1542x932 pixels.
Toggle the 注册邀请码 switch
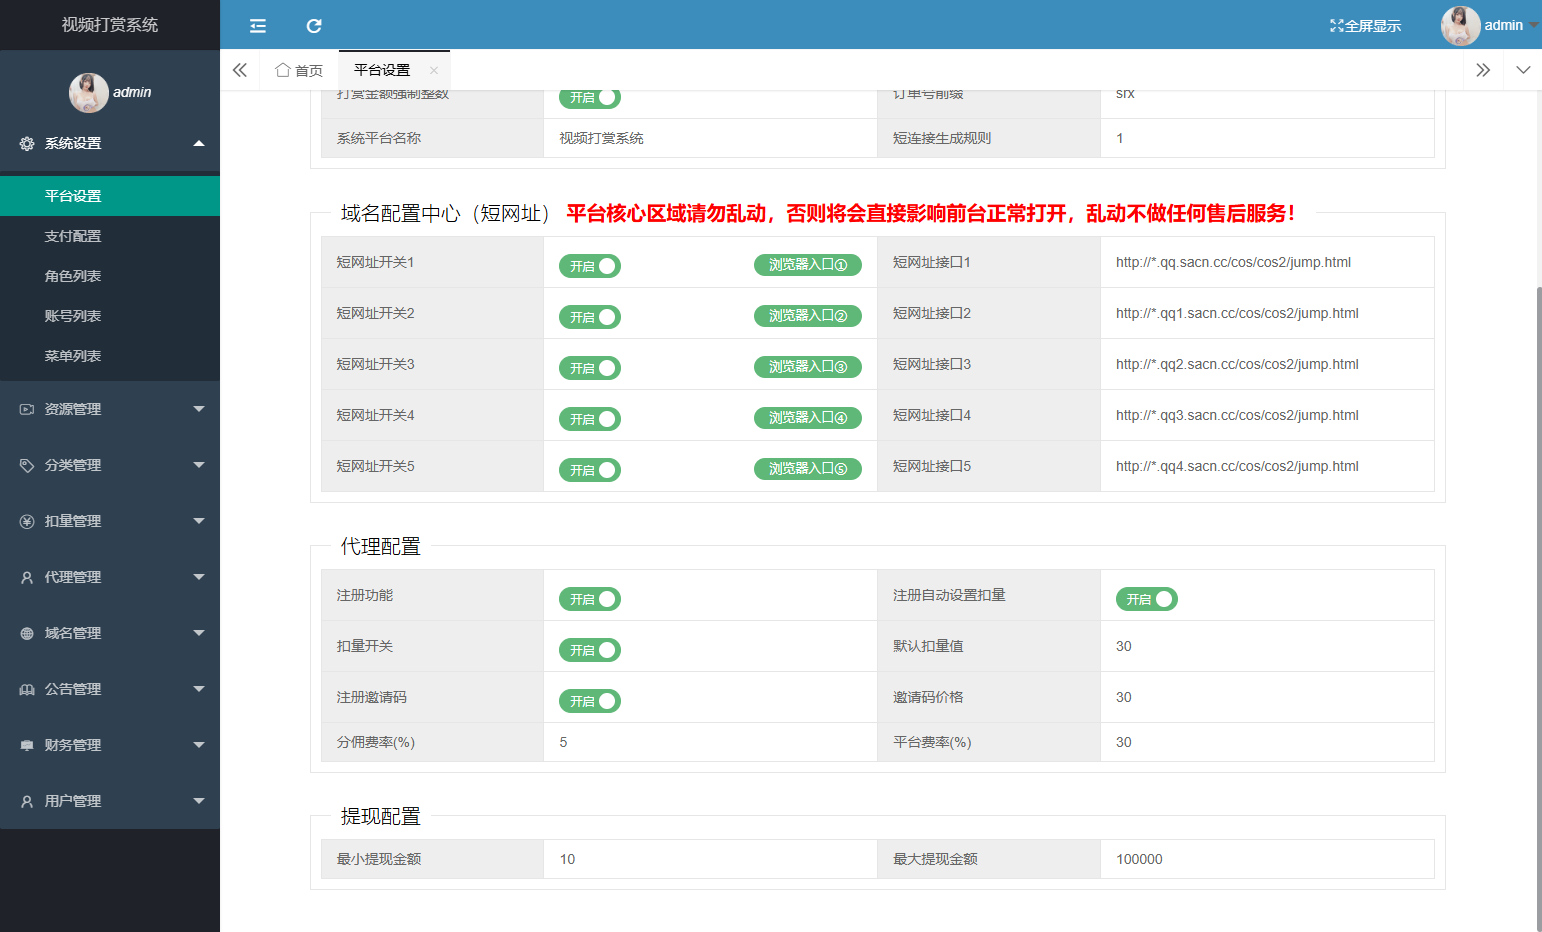590,701
